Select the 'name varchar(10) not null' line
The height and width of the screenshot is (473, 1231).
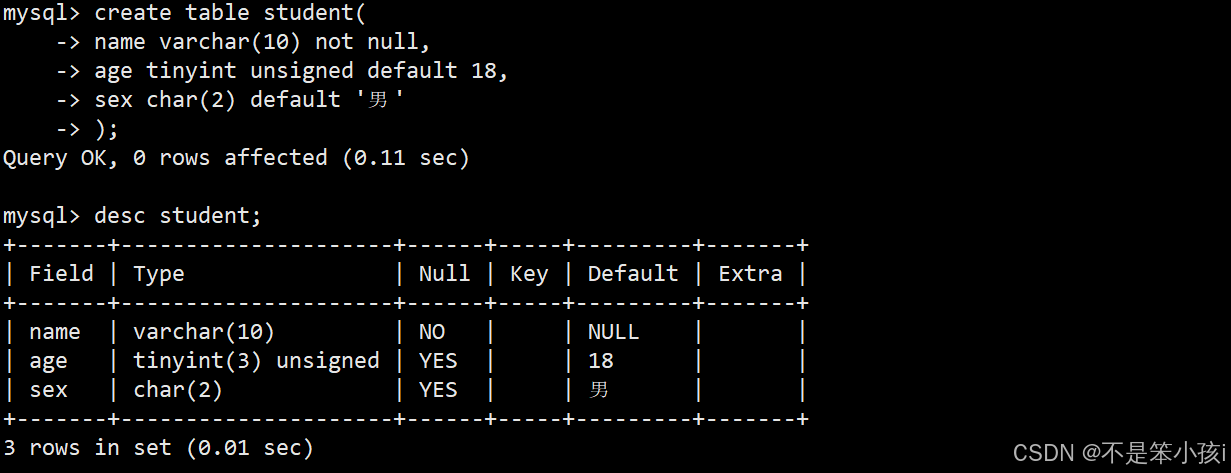(x=262, y=43)
